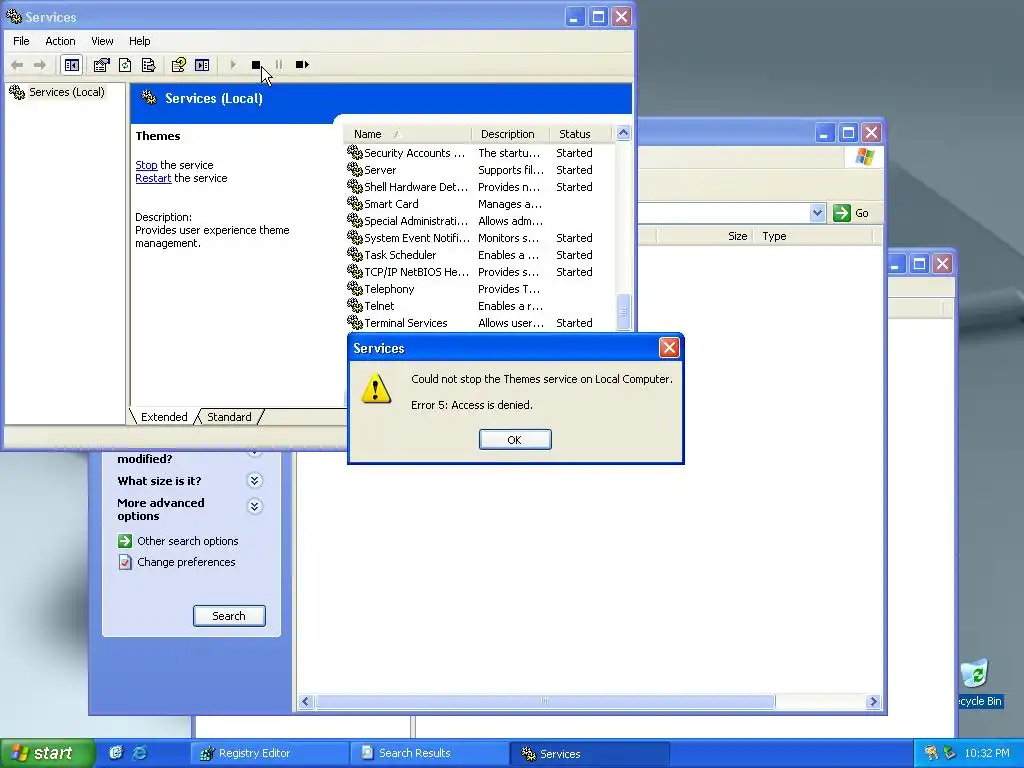Click the Back arrow in Services toolbar
The image size is (1024, 768).
coord(18,65)
